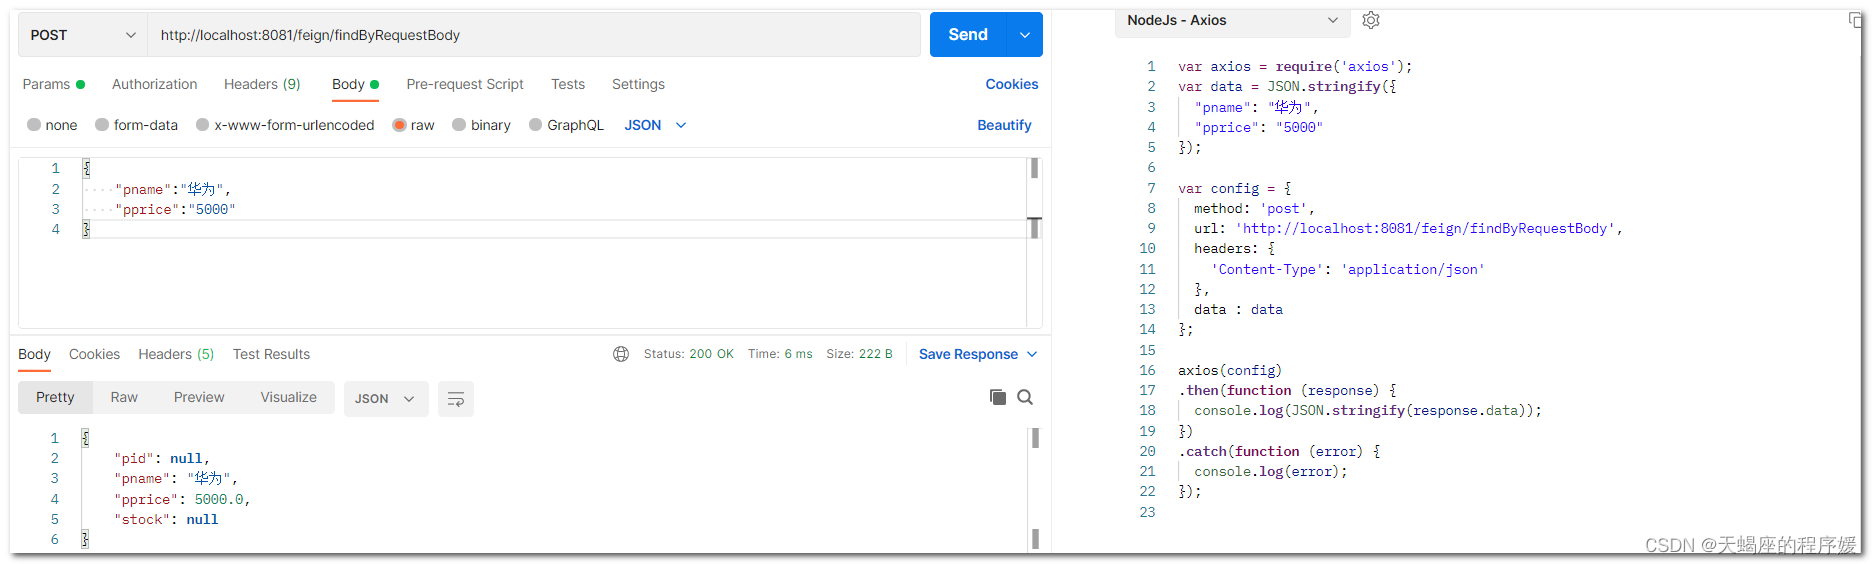Screen dimensions: 1872x564
Task: Copy the response body to clipboard
Action: 997,397
